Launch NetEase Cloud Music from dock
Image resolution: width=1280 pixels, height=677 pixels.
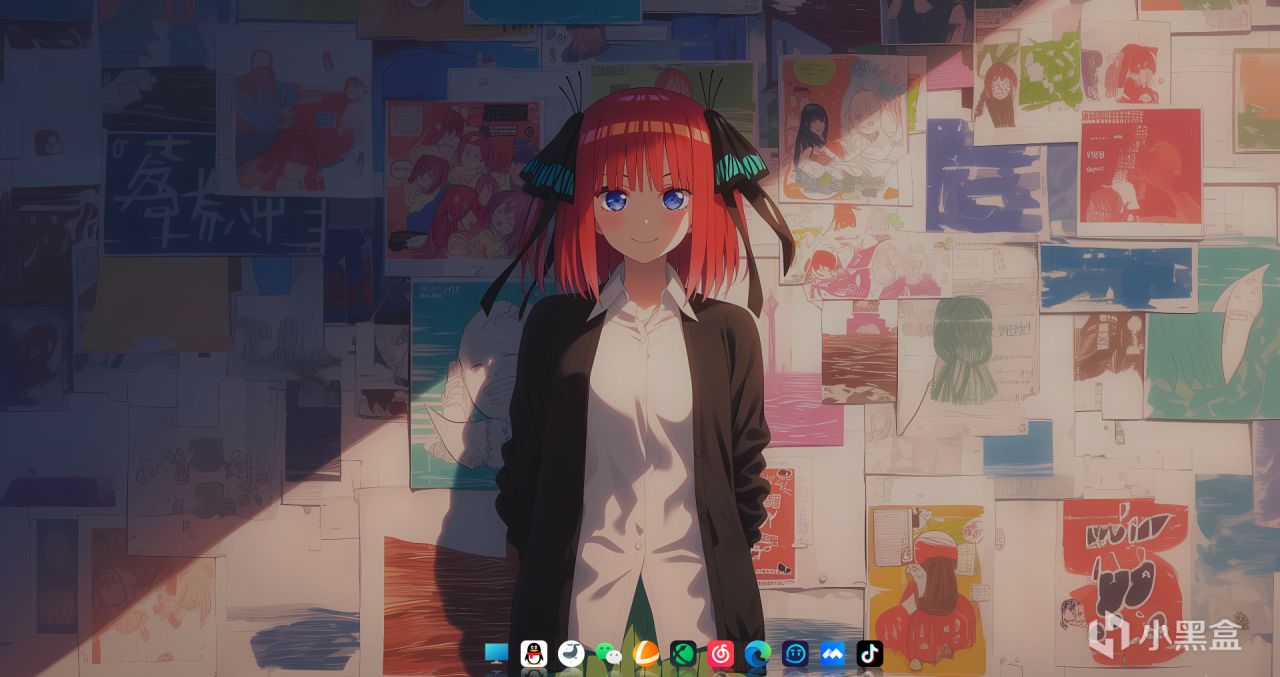click(x=720, y=654)
